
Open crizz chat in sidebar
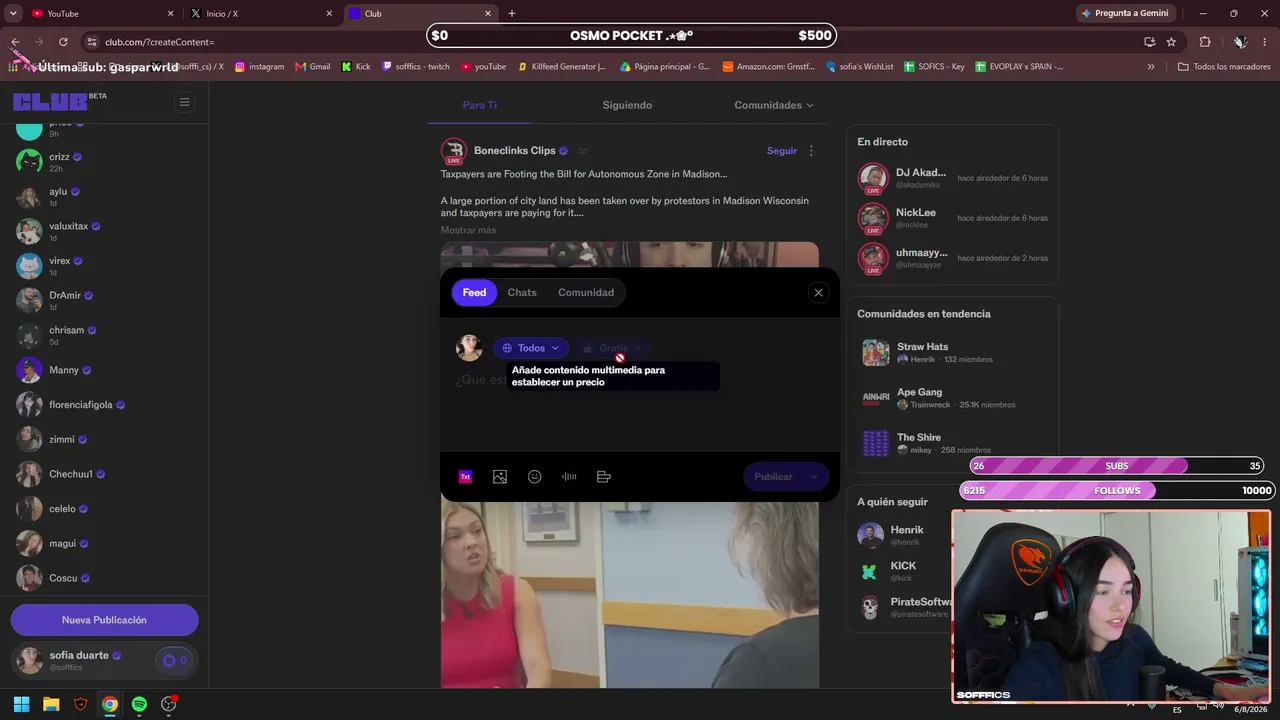(104, 161)
